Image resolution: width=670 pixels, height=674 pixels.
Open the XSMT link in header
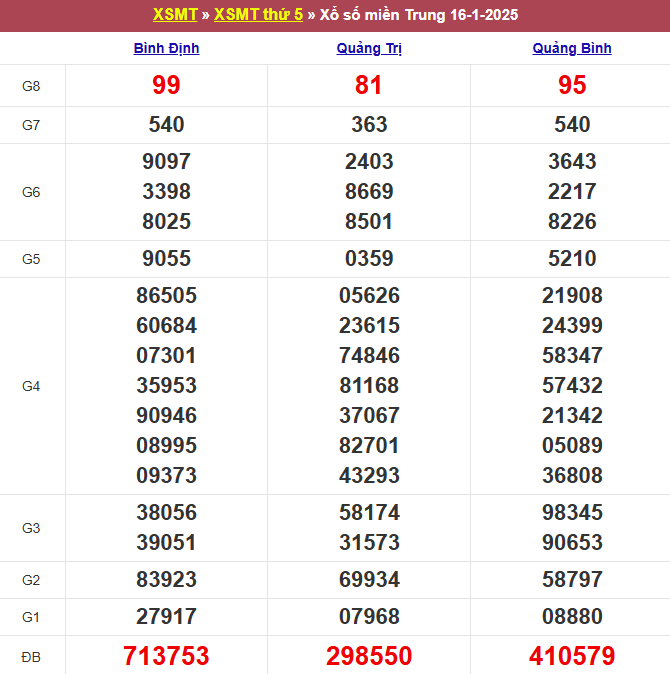[x=175, y=15]
